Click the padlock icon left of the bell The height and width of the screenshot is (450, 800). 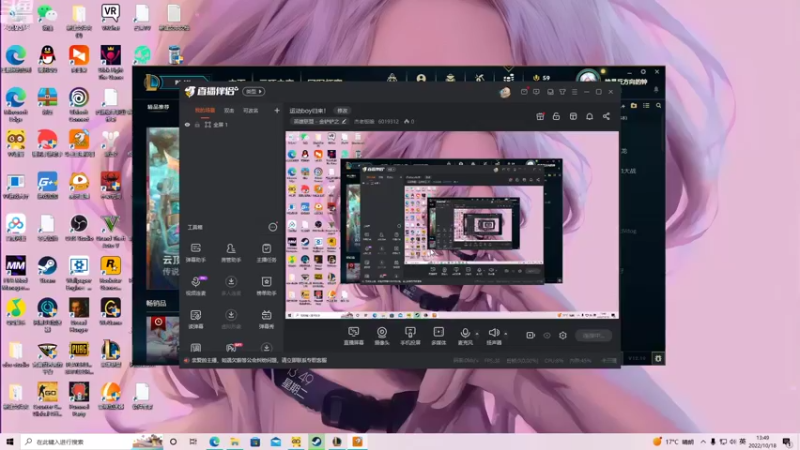556,116
